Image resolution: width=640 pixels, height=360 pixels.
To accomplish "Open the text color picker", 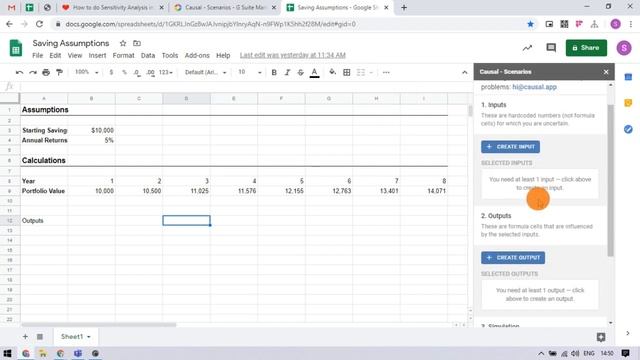I will pos(314,73).
